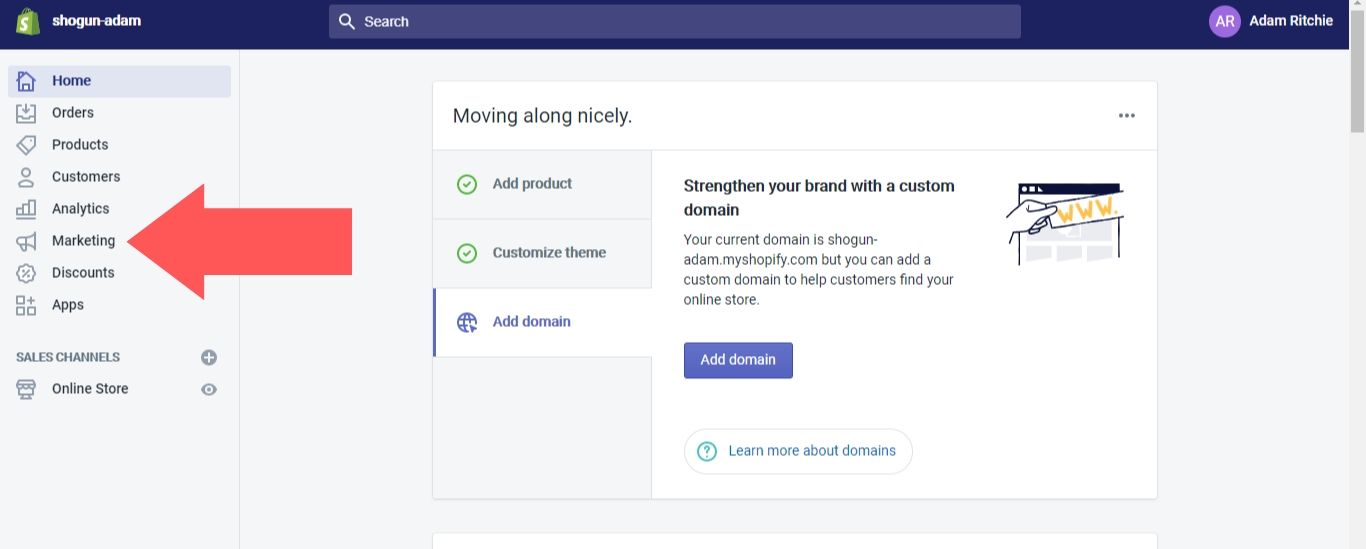This screenshot has width=1366, height=549.
Task: Add a sales channel with plus icon
Action: click(209, 357)
